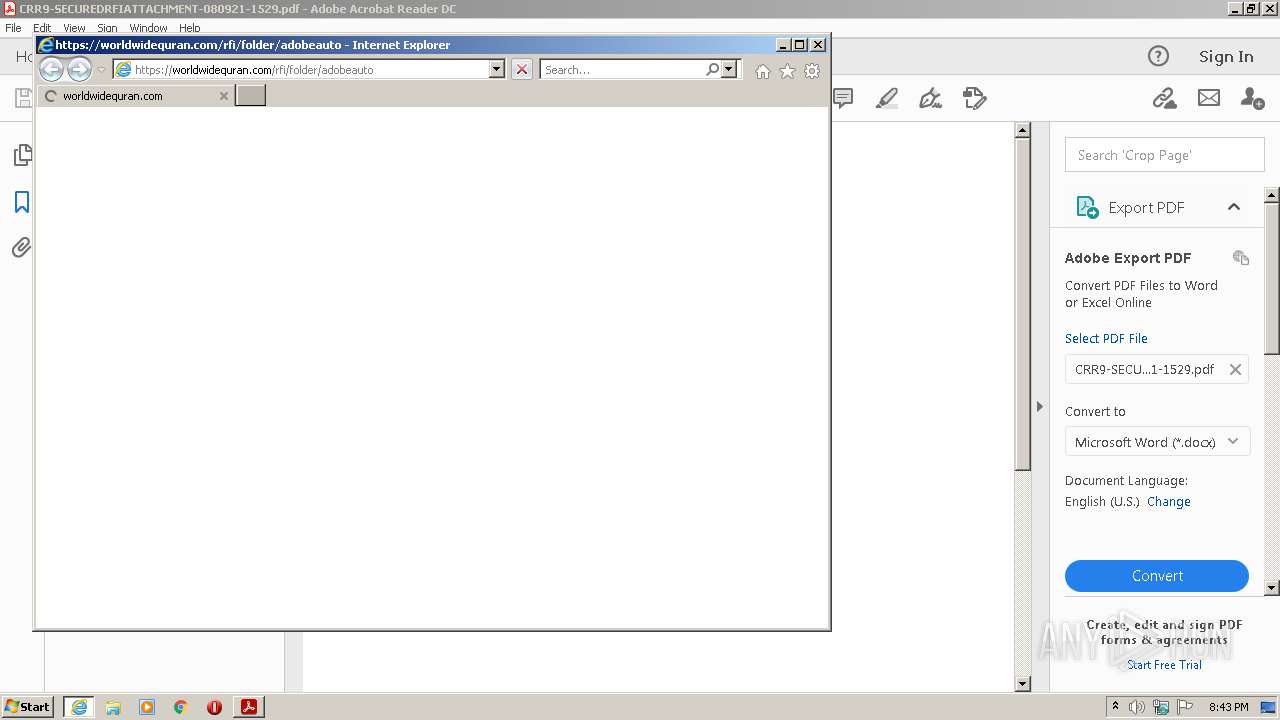
Task: Click the Convert button
Action: (x=1157, y=576)
